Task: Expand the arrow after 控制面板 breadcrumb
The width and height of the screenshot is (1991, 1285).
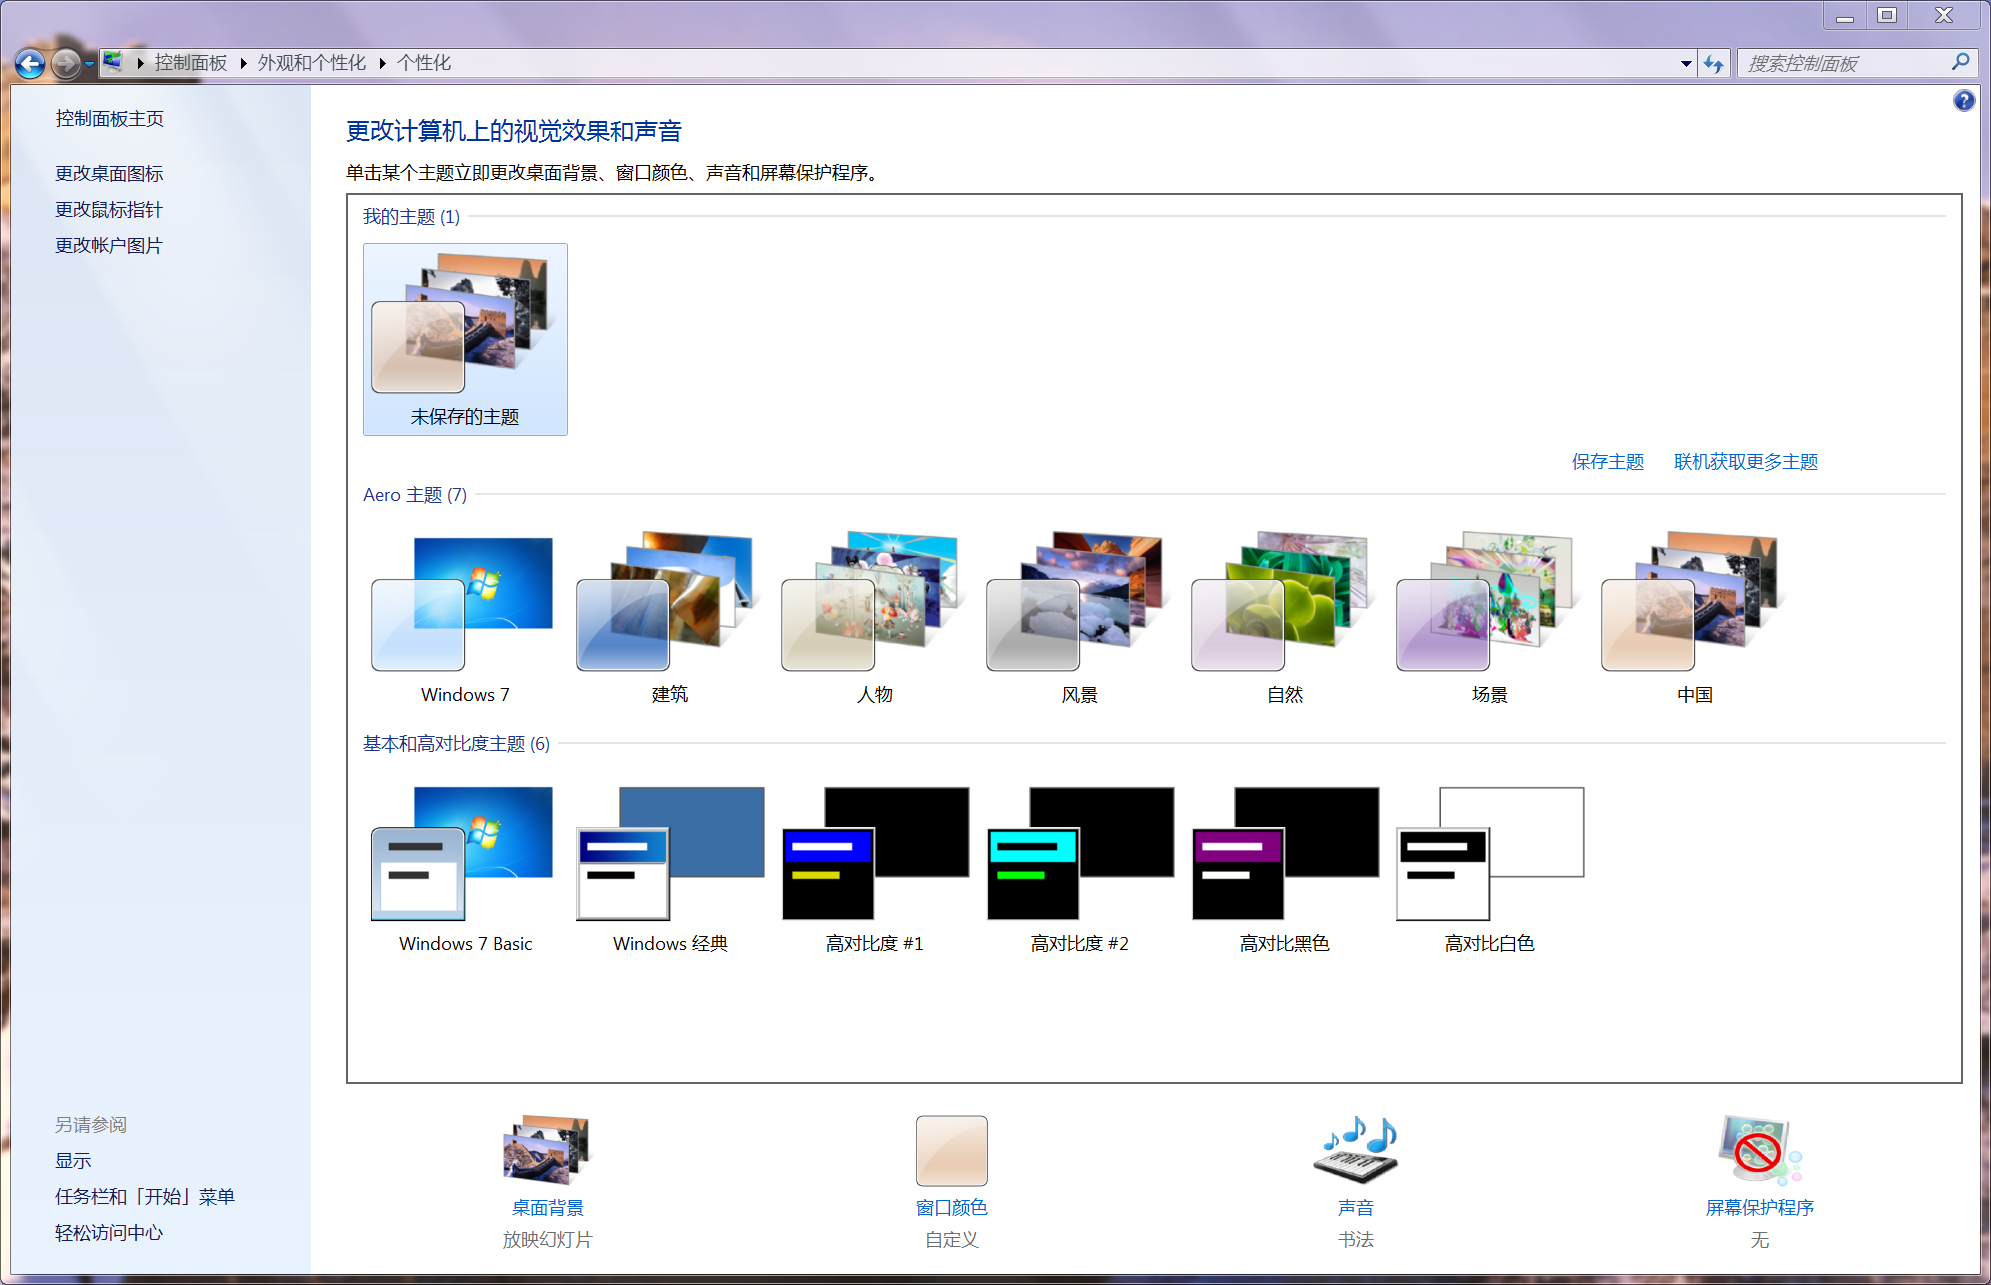Action: pos(243,63)
